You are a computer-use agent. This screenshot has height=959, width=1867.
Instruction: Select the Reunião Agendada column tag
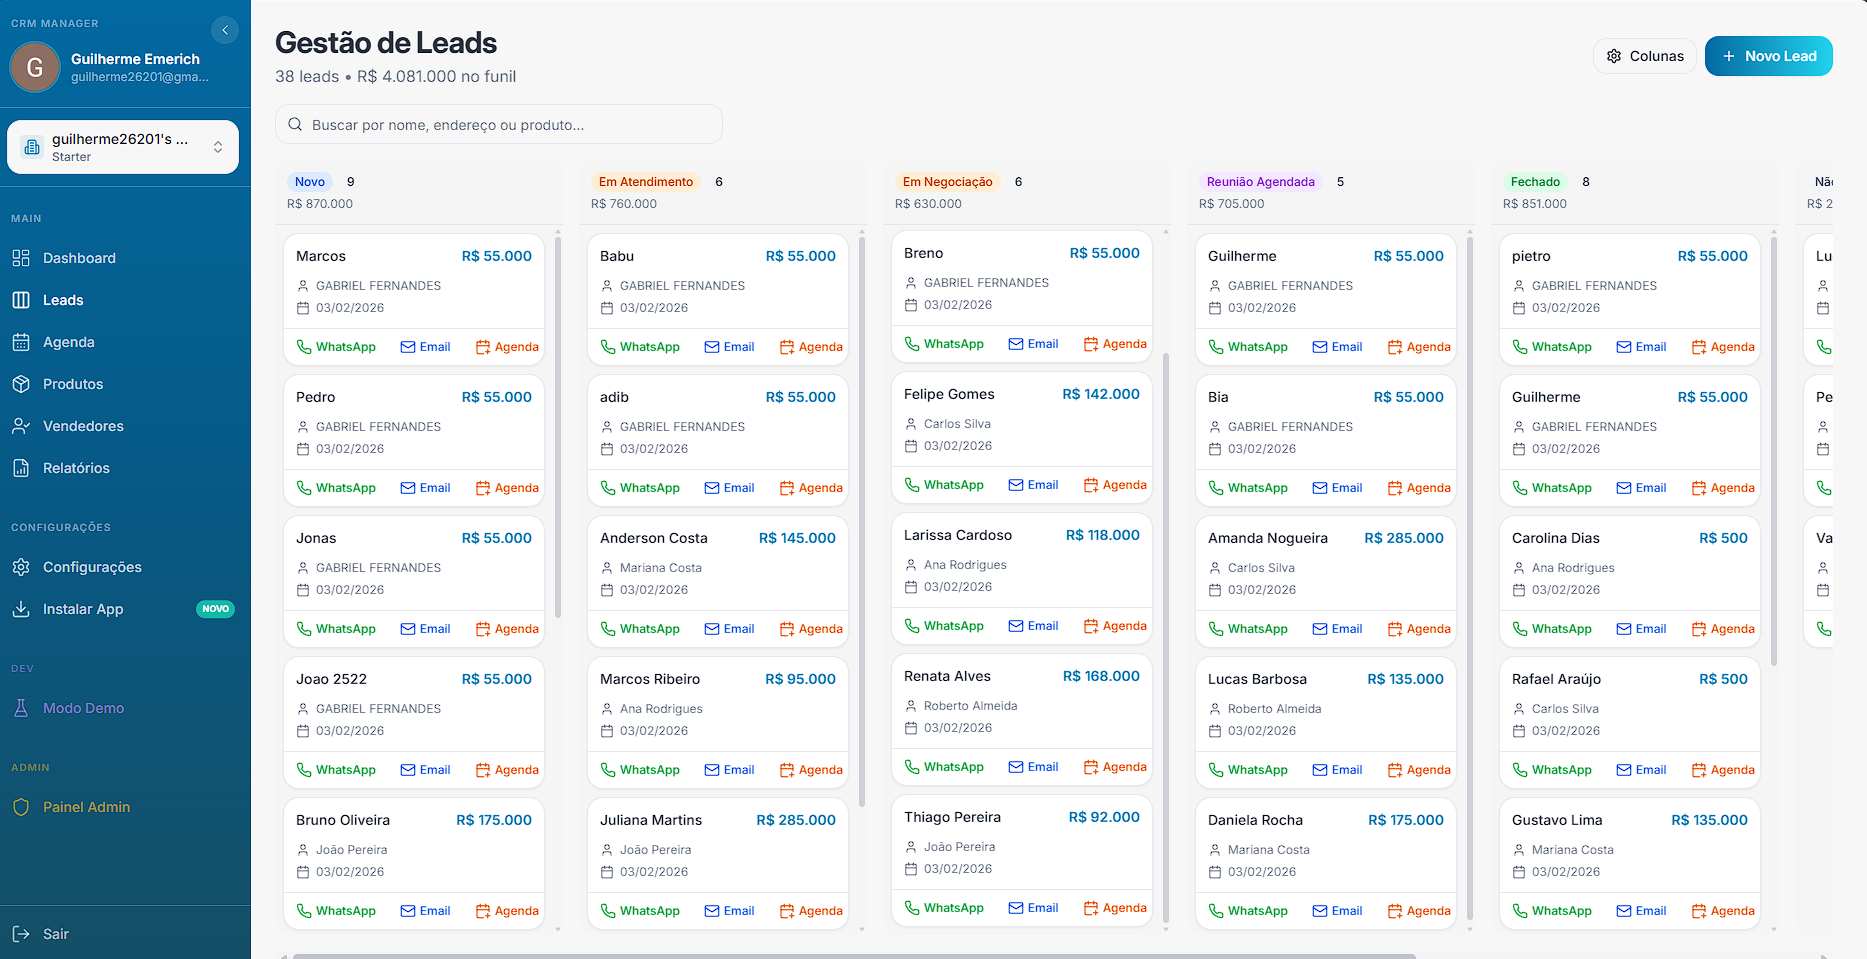click(x=1260, y=182)
